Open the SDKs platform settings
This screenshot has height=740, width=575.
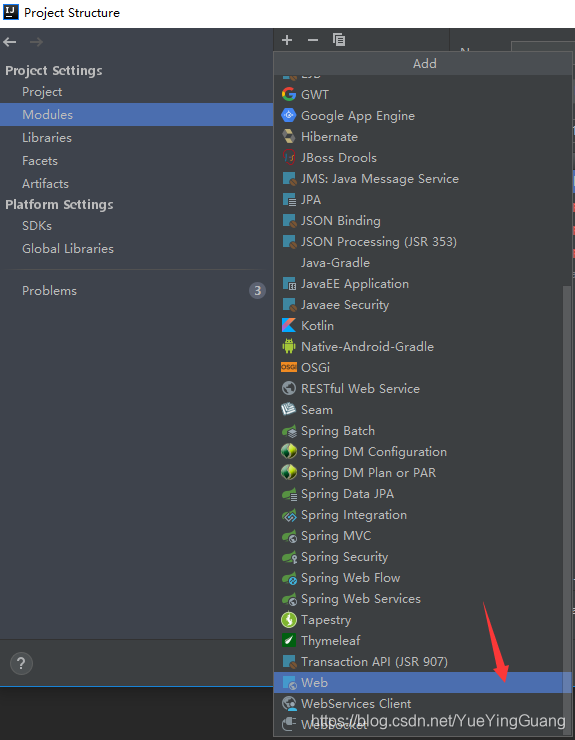(136, 226)
